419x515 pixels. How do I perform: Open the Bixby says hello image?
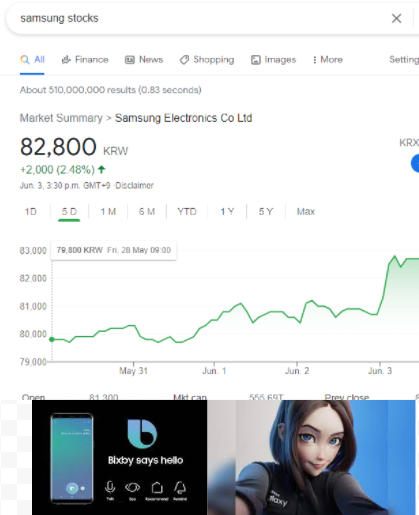120,457
